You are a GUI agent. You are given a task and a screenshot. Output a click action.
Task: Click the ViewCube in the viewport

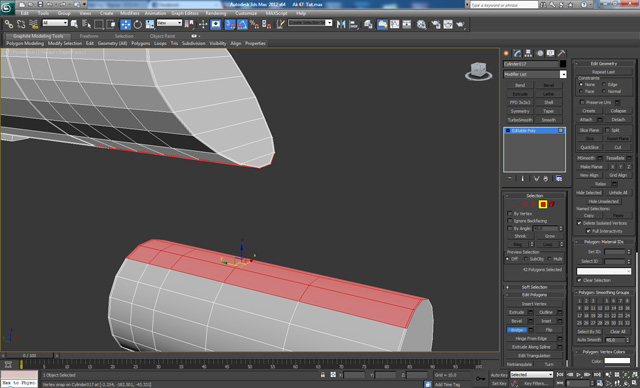click(478, 71)
